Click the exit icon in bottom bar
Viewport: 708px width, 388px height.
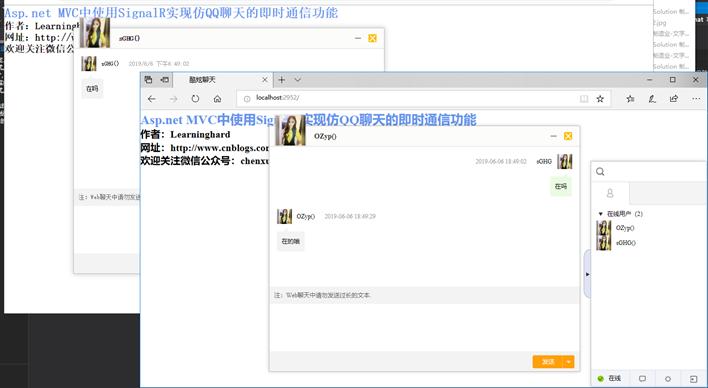(693, 379)
